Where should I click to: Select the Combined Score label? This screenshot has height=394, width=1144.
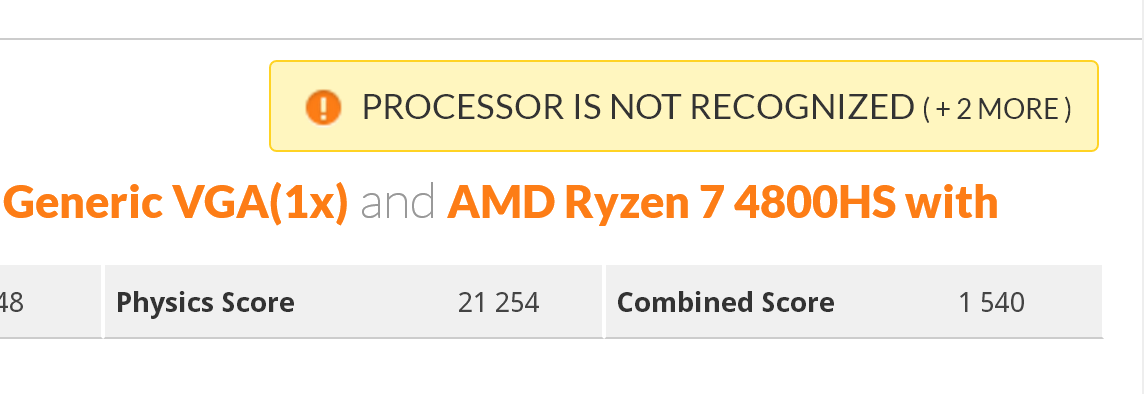pyautogui.click(x=725, y=302)
